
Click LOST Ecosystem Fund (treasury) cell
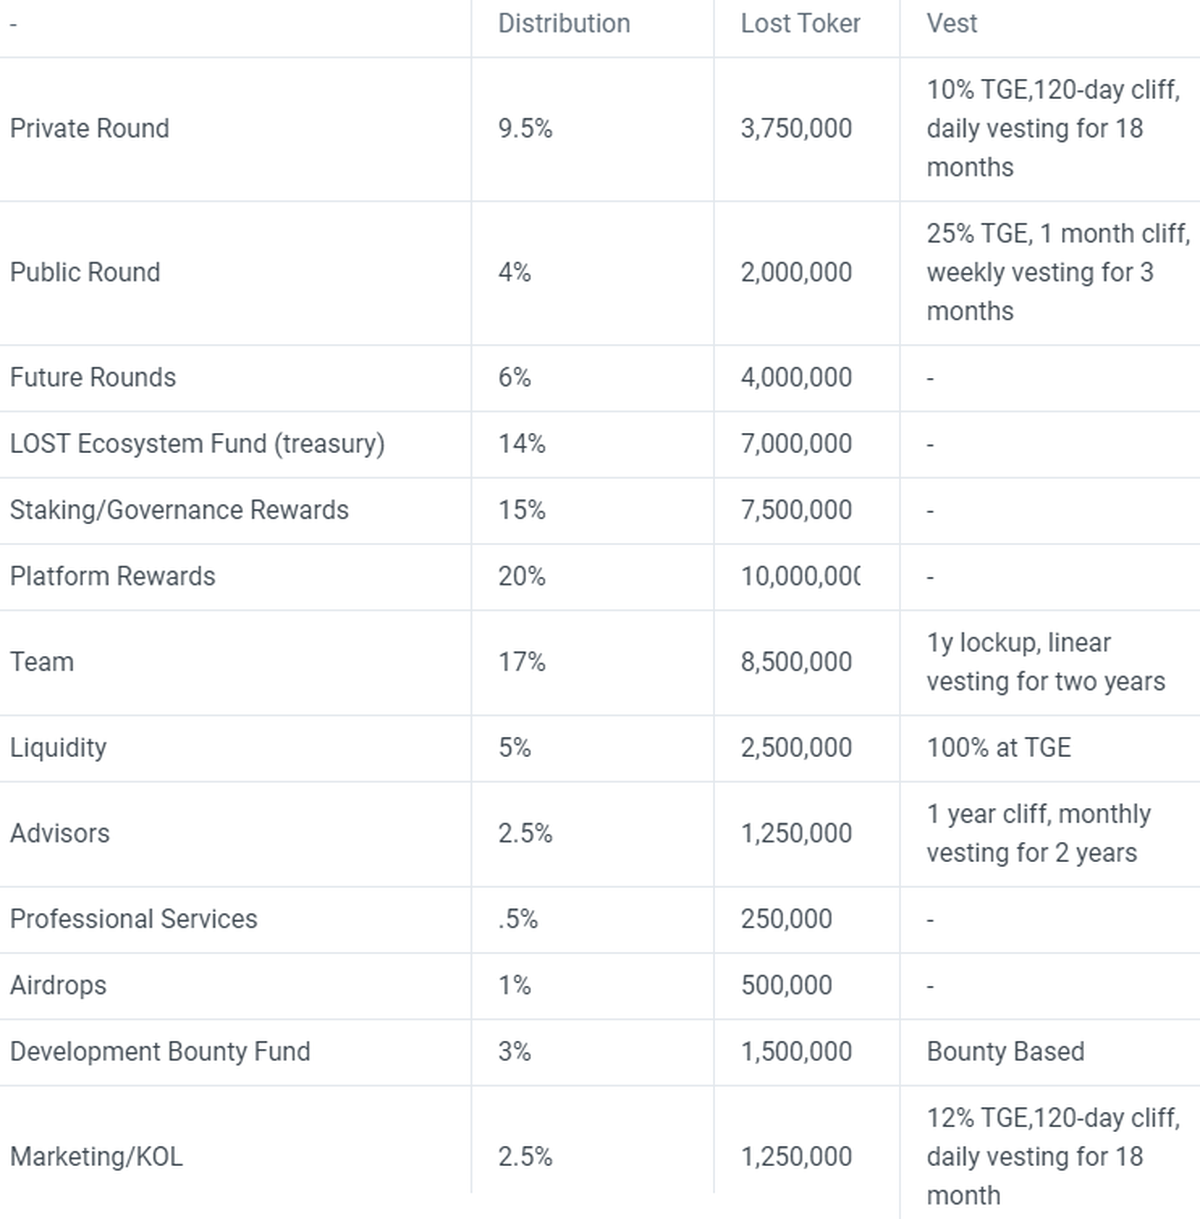click(197, 444)
